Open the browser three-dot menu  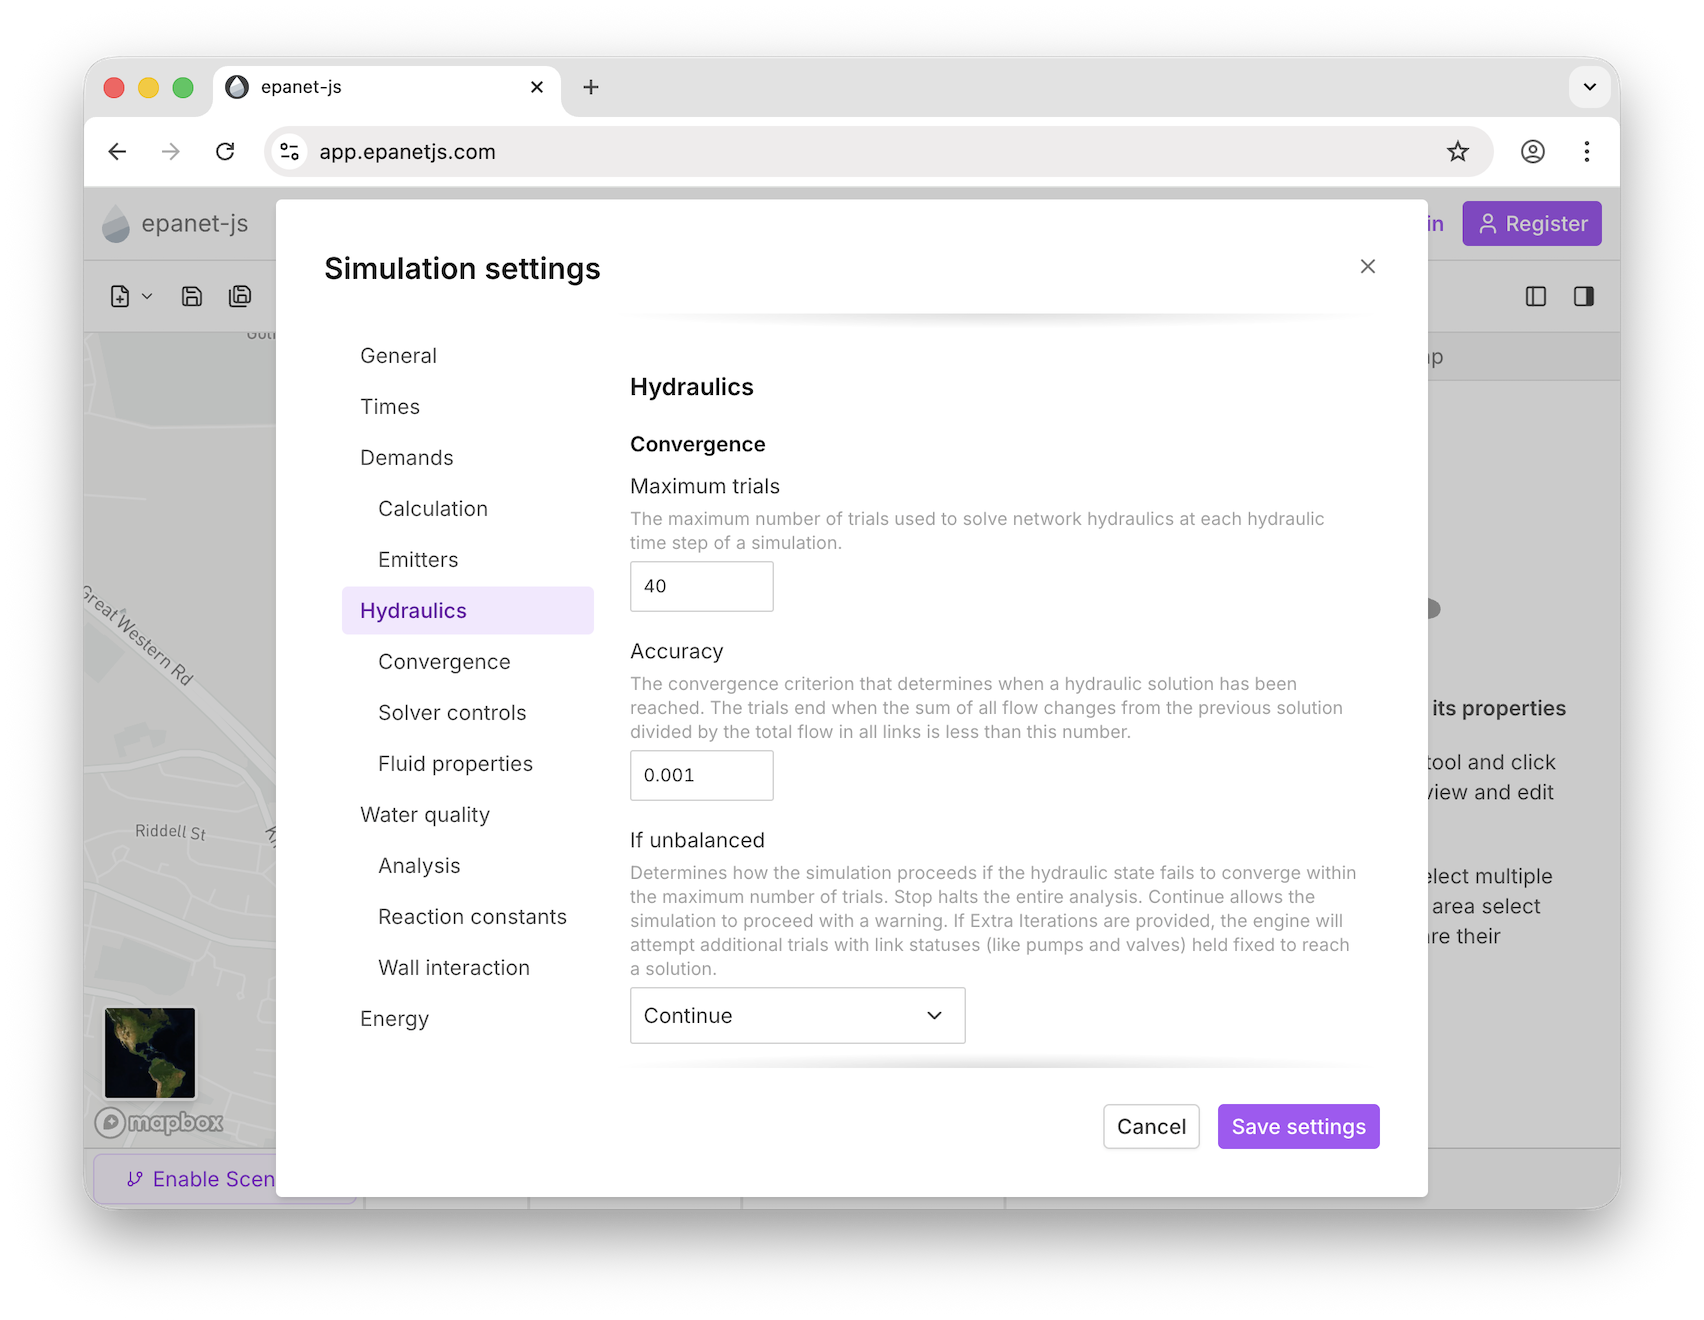click(x=1586, y=151)
